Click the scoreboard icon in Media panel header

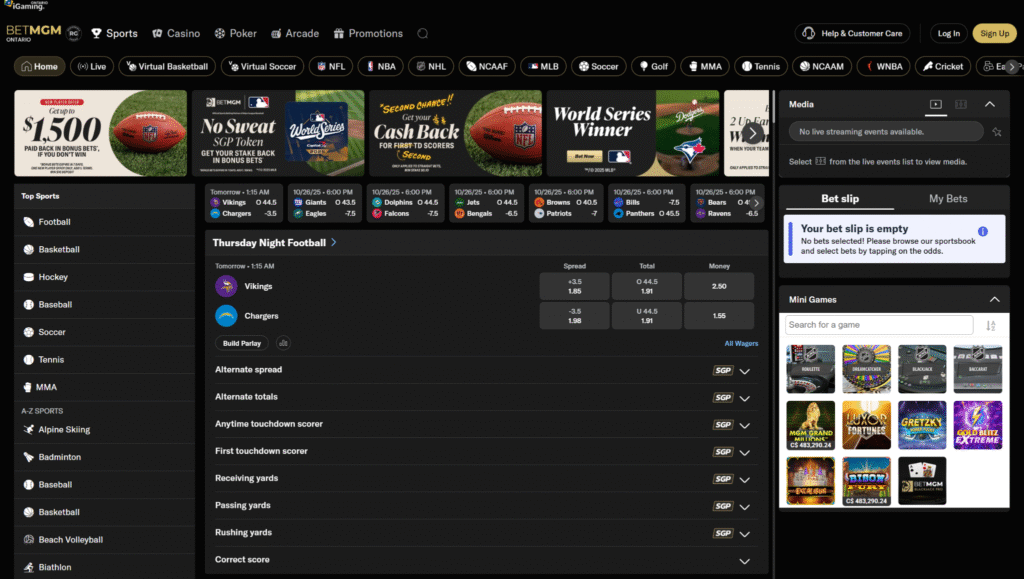point(960,104)
